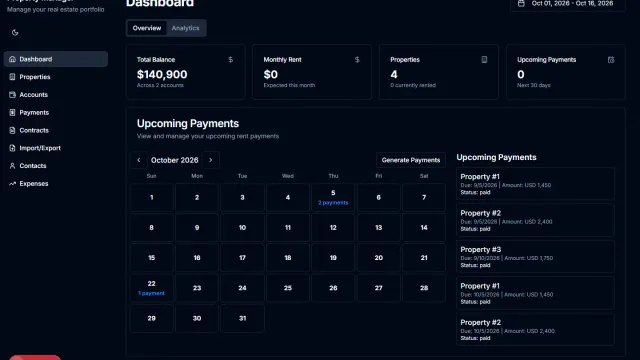Click 'Expected this month' text
This screenshot has width=640, height=360.
(x=289, y=85)
